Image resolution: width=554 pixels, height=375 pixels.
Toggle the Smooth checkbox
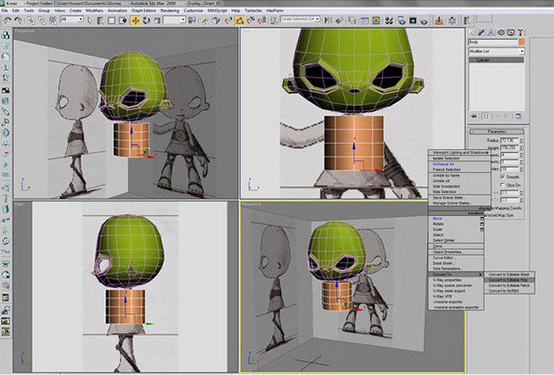[x=503, y=176]
